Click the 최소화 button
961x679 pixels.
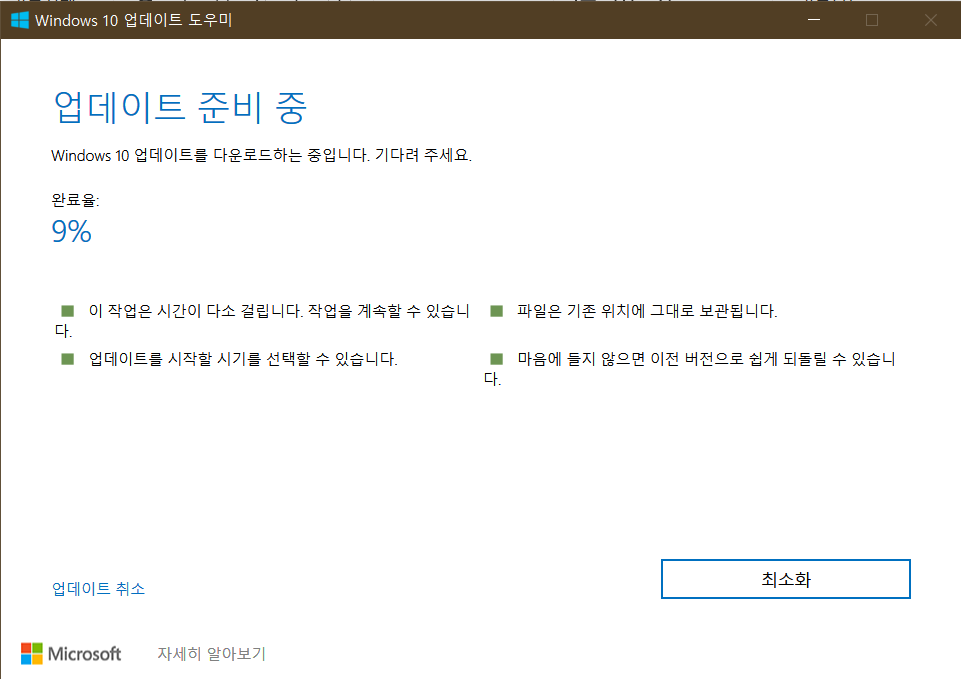click(786, 579)
